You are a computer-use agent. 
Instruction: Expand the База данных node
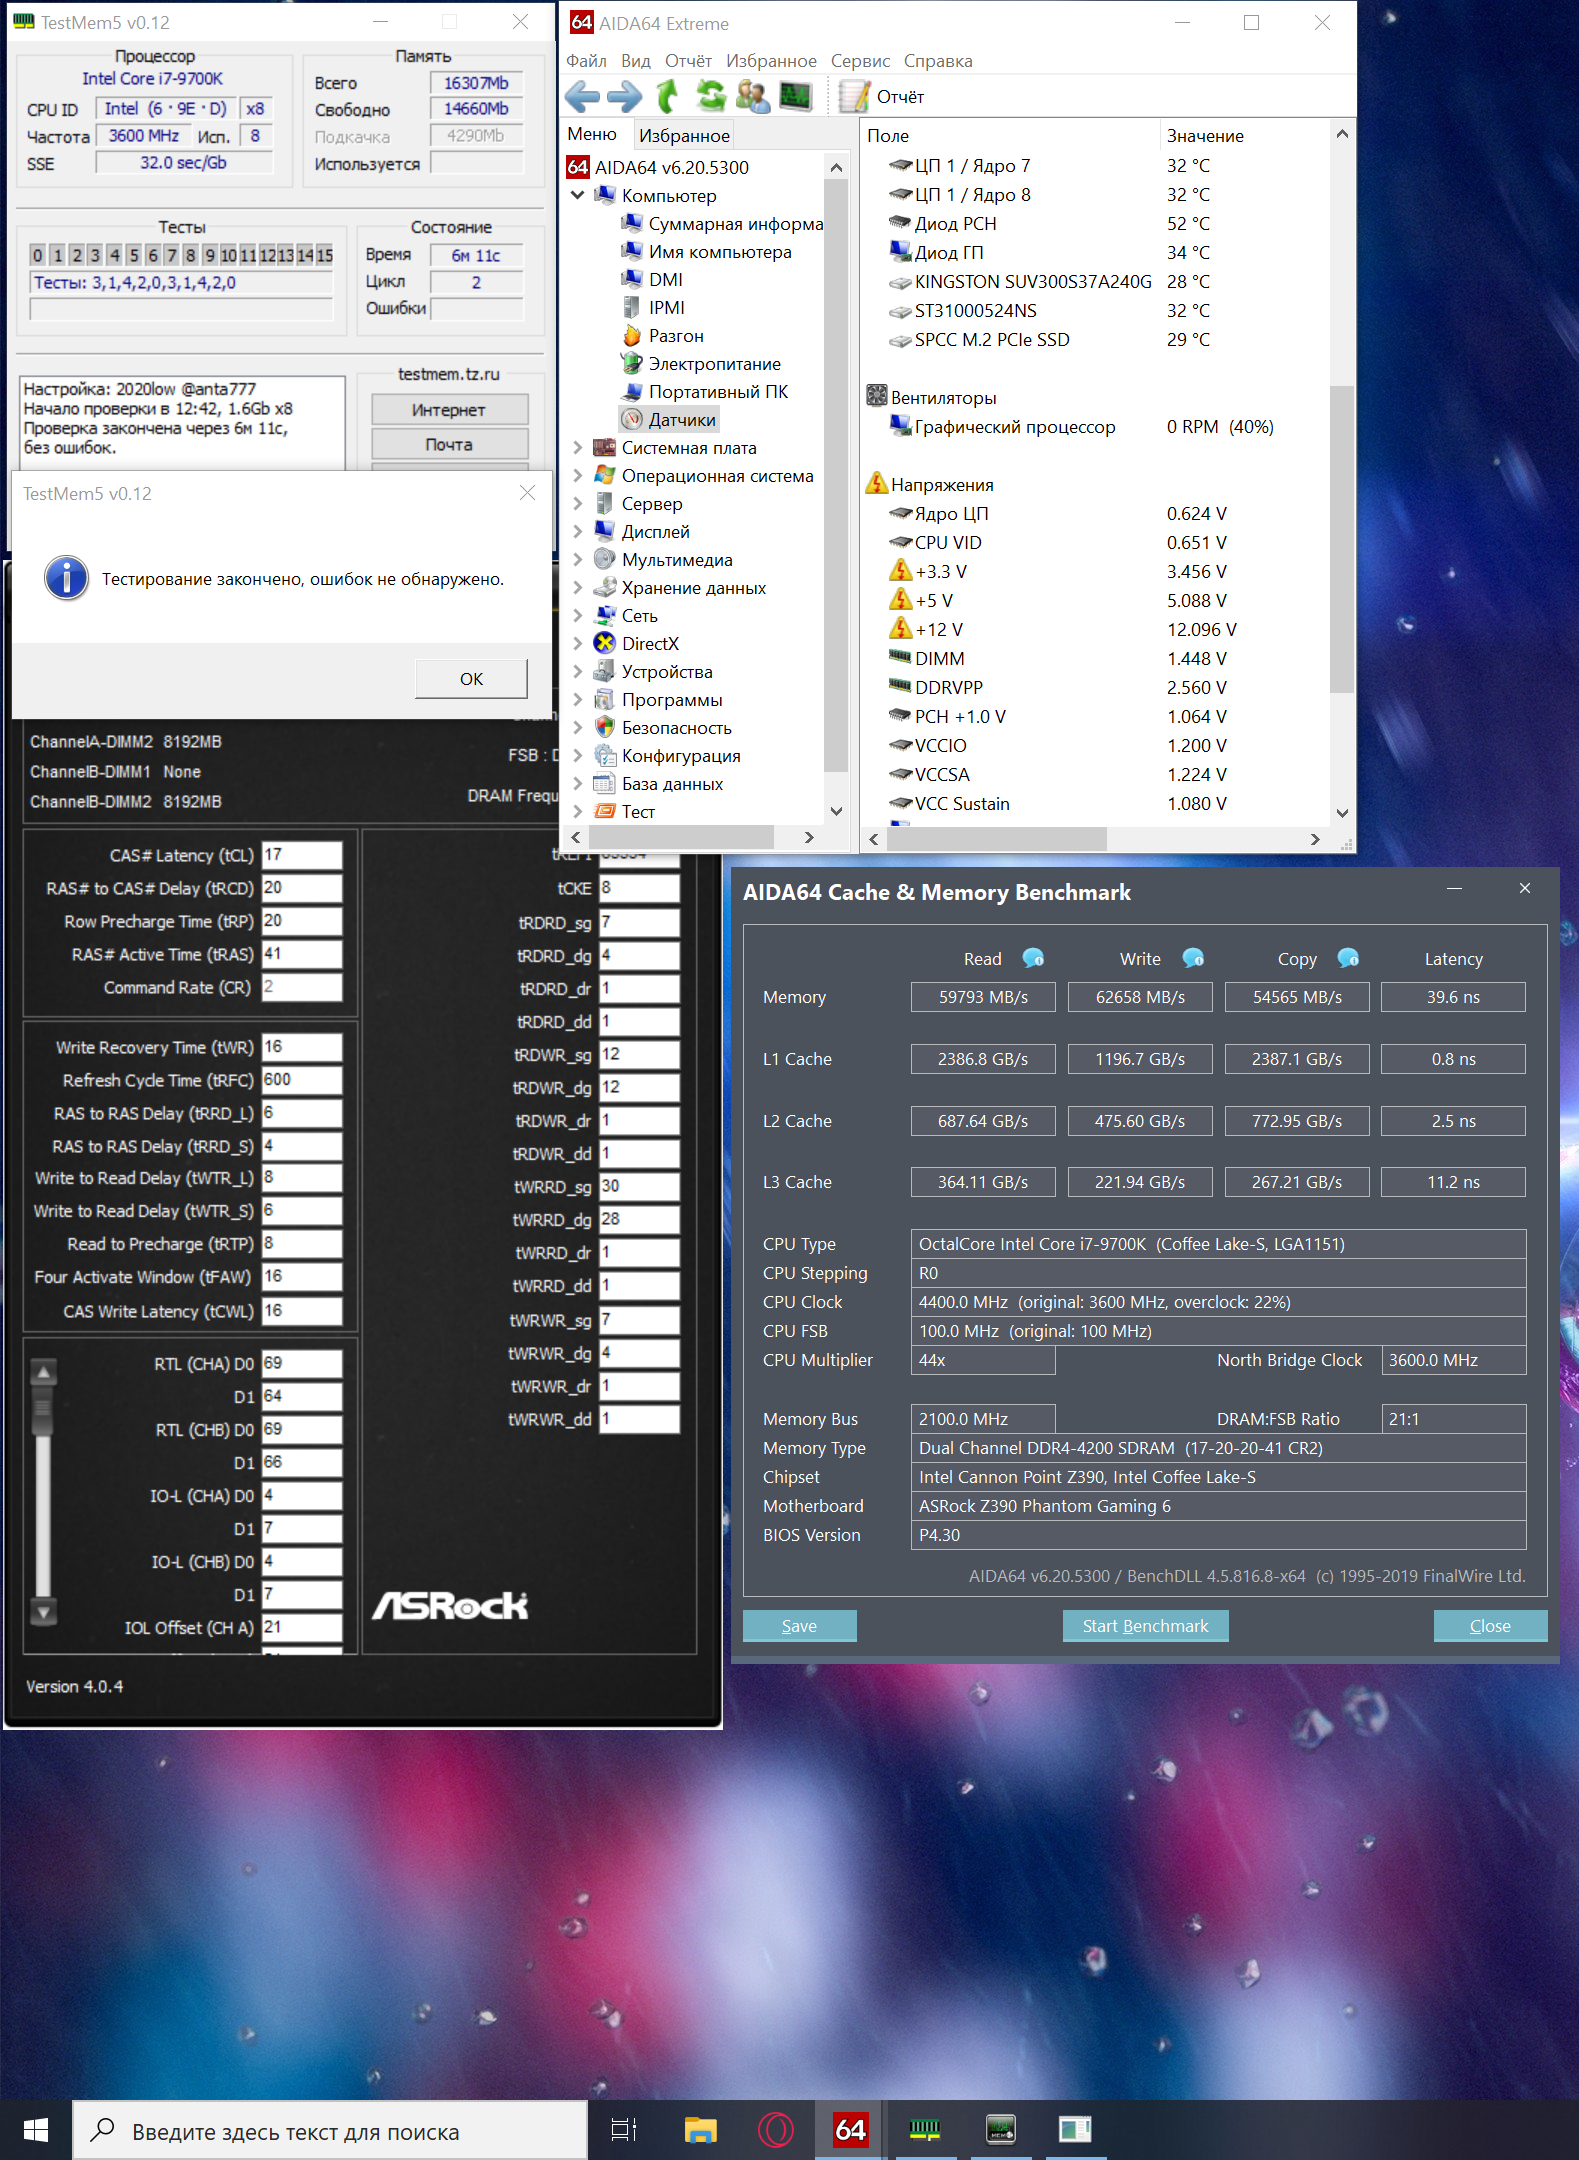pos(578,783)
